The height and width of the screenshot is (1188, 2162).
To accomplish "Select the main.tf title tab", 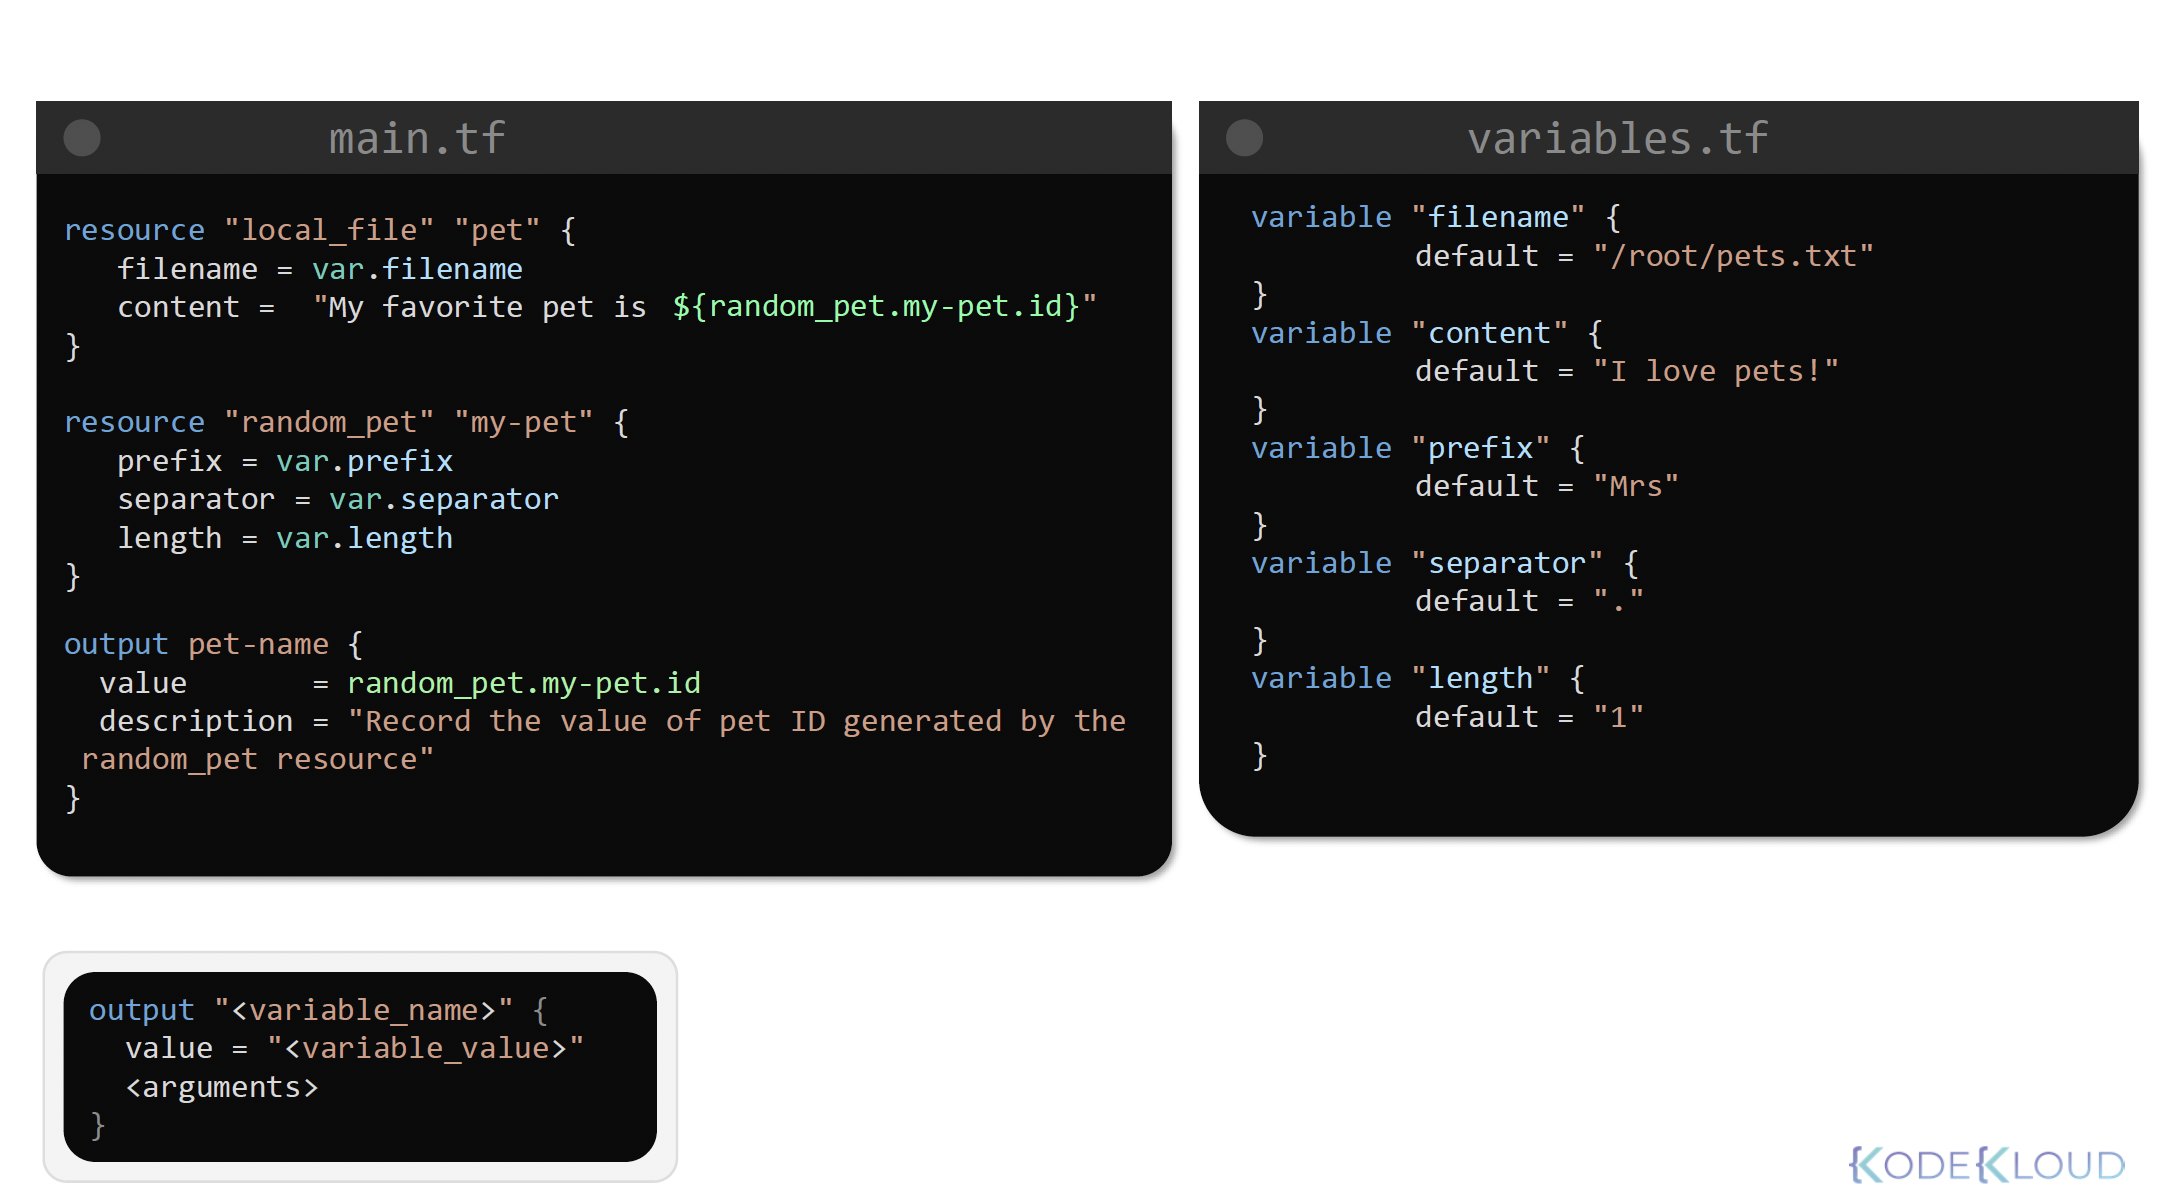I will pos(417,138).
